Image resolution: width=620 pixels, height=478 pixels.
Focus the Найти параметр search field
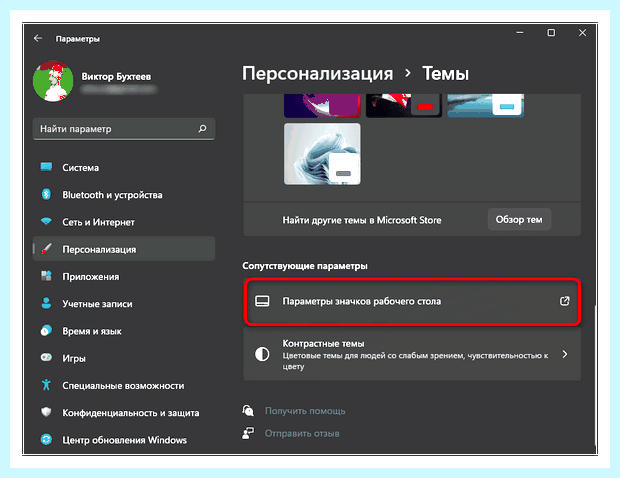coord(124,128)
